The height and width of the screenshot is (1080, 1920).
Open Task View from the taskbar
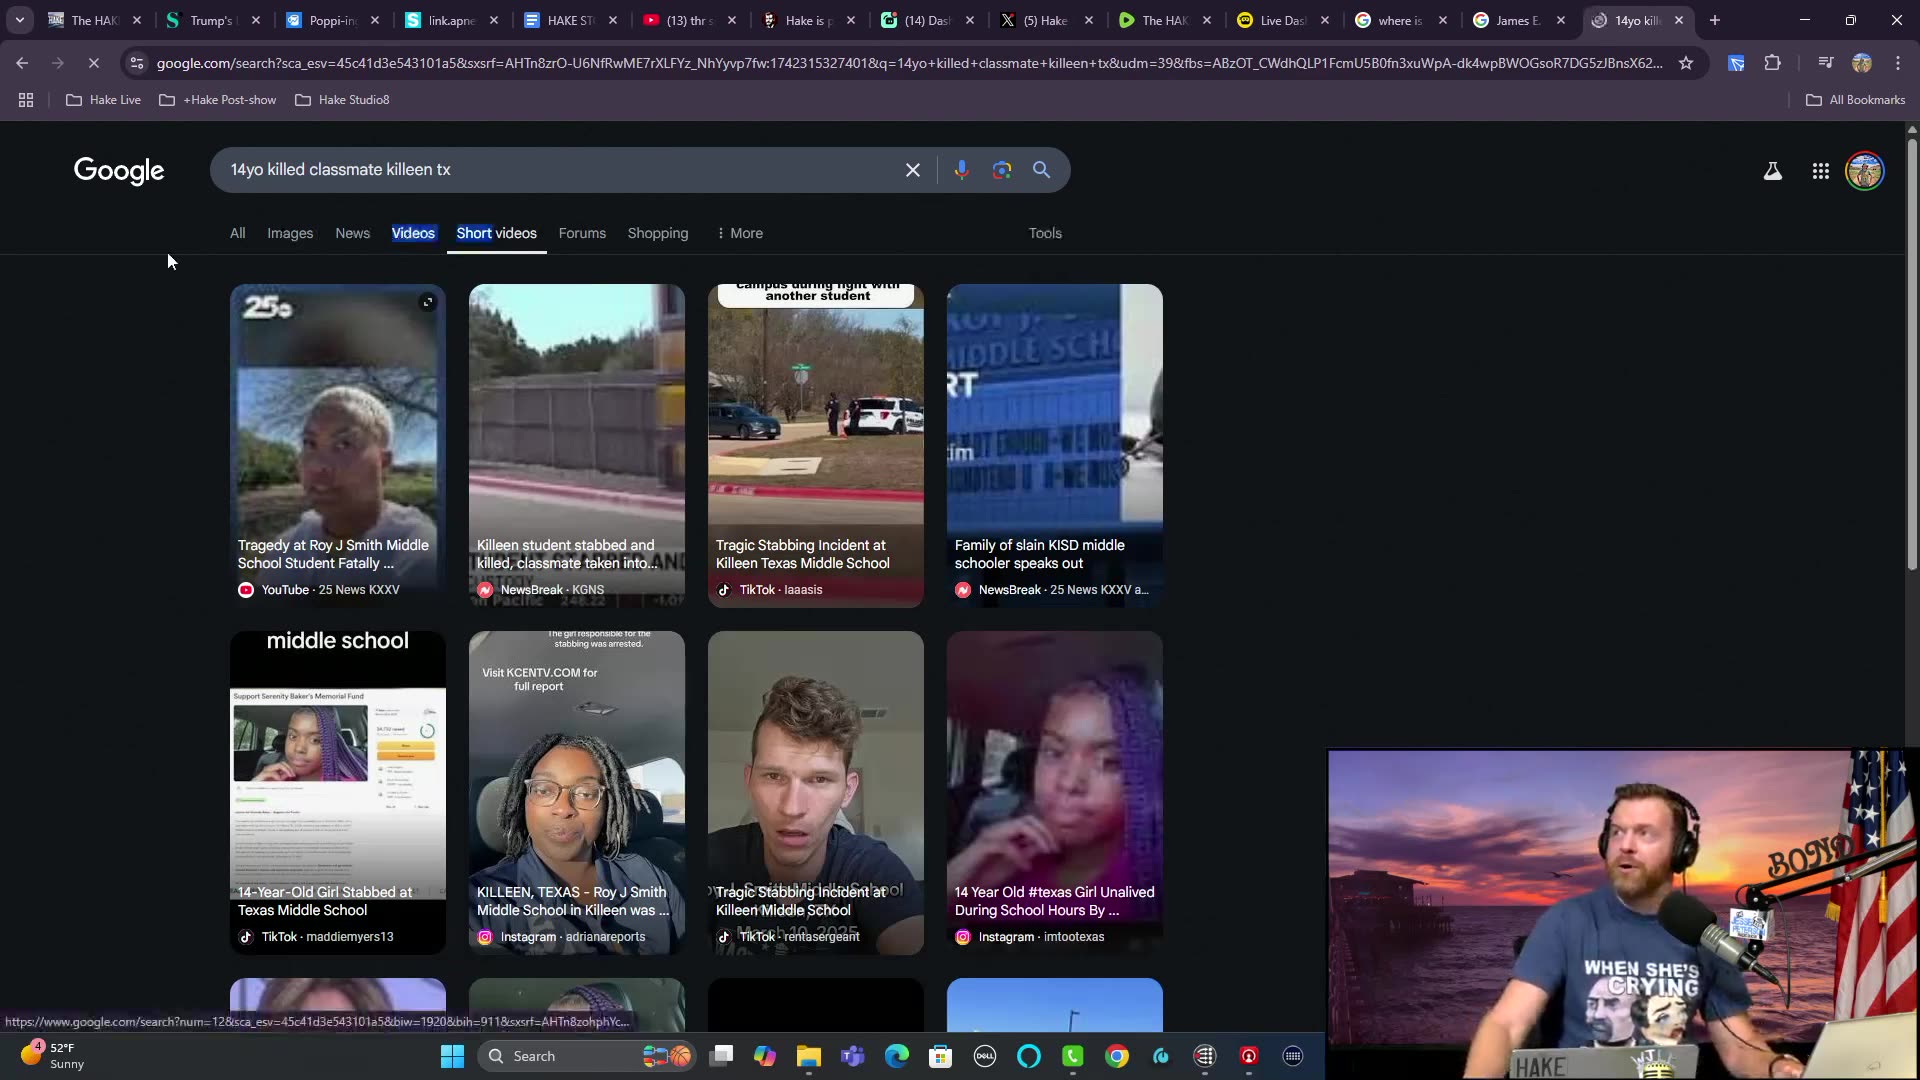pyautogui.click(x=722, y=1056)
